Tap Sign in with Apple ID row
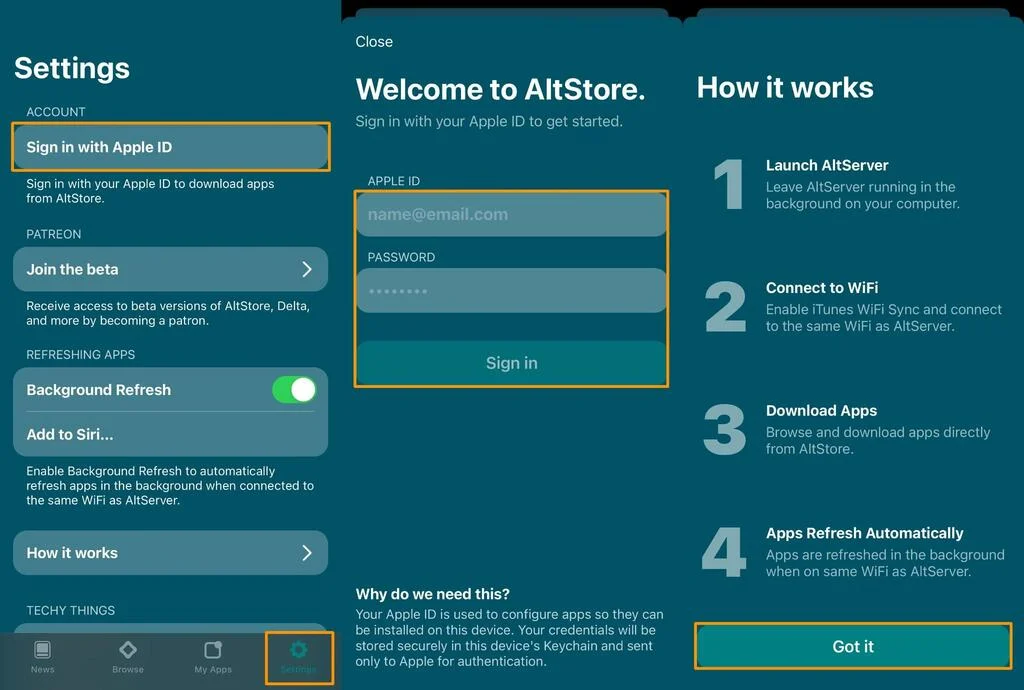 pyautogui.click(x=170, y=147)
